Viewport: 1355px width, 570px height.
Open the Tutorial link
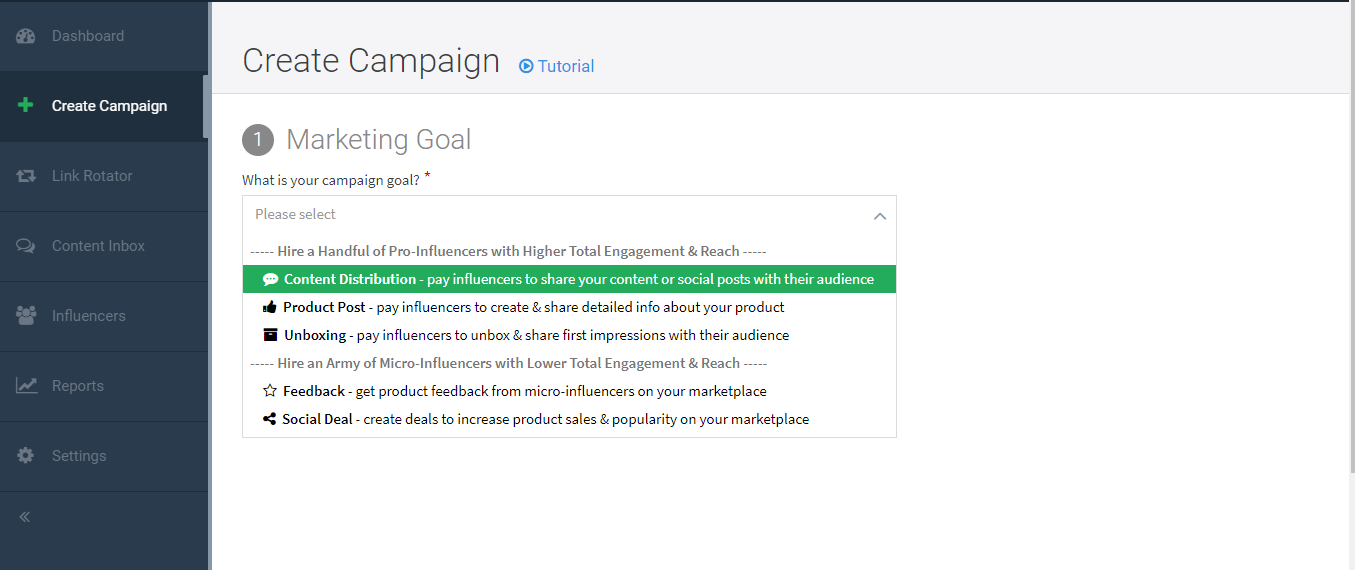tap(565, 66)
